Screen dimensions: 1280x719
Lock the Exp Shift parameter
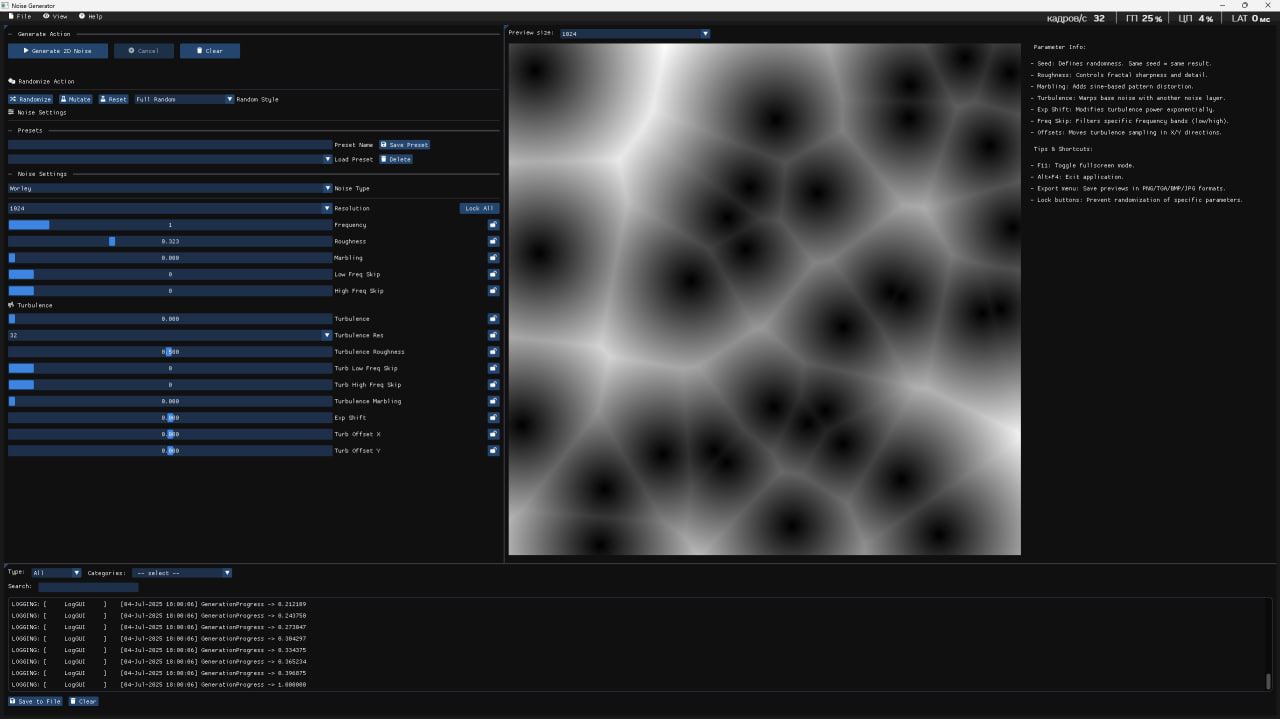pos(493,418)
